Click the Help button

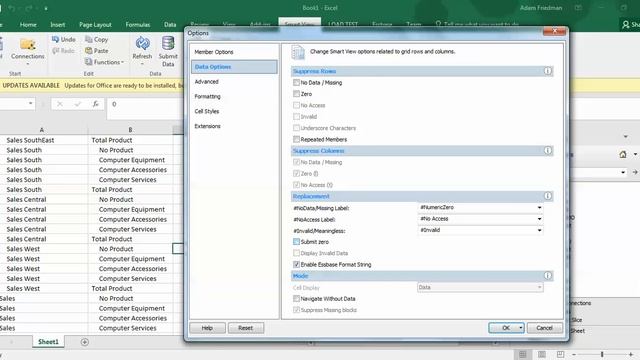point(207,328)
